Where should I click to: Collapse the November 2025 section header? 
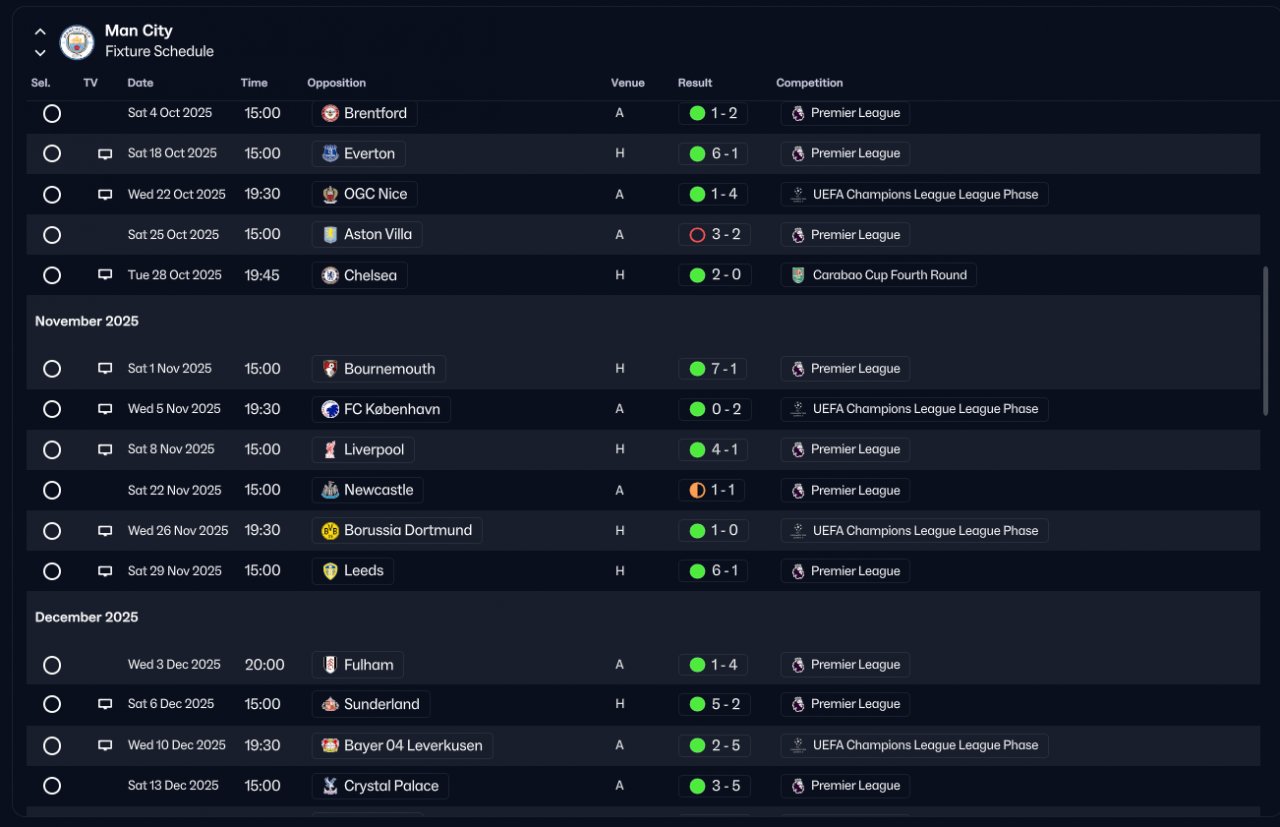[86, 321]
